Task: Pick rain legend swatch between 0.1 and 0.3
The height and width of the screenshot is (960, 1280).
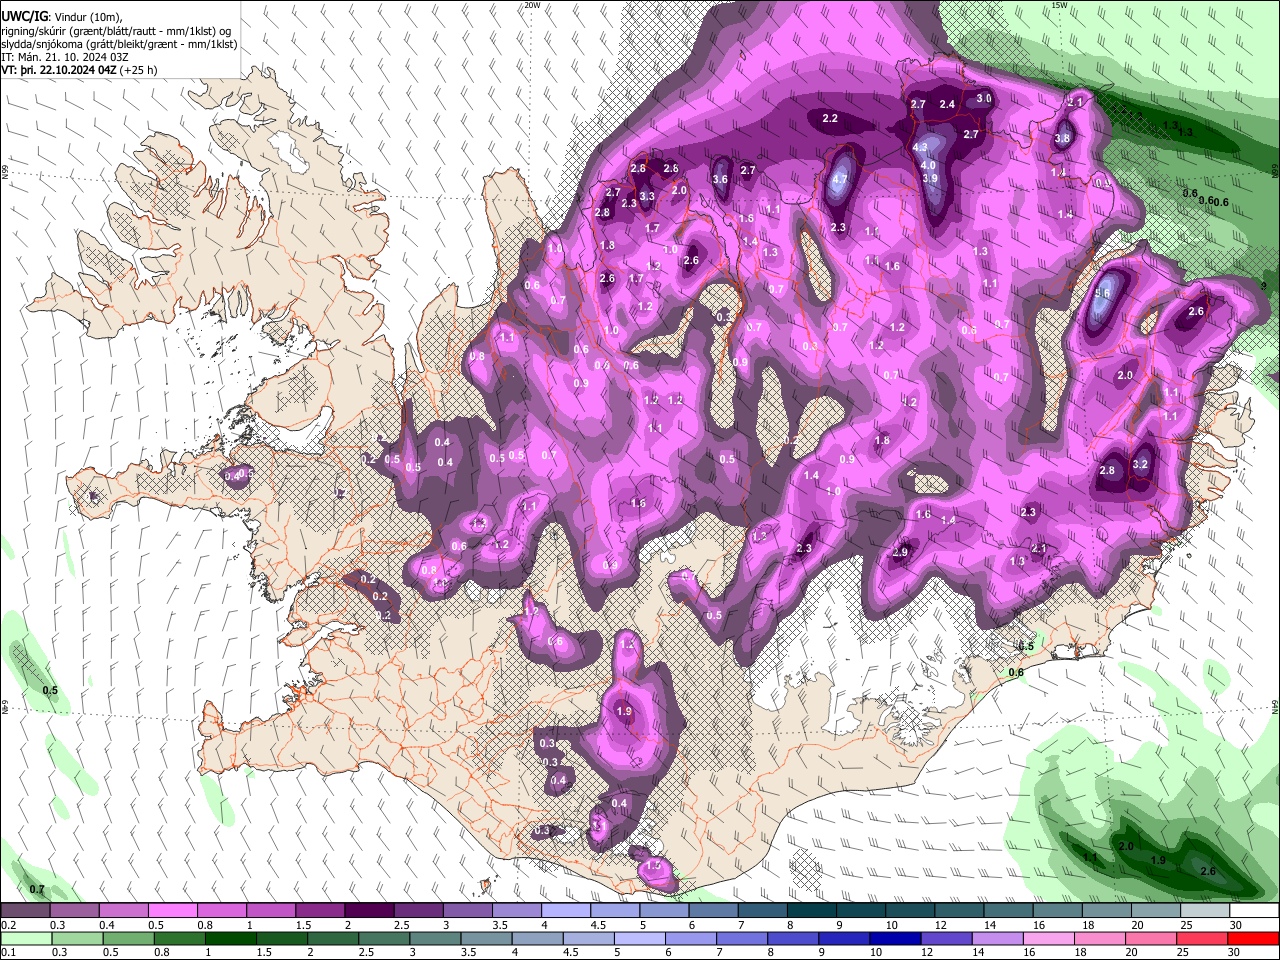Action: 26,938
